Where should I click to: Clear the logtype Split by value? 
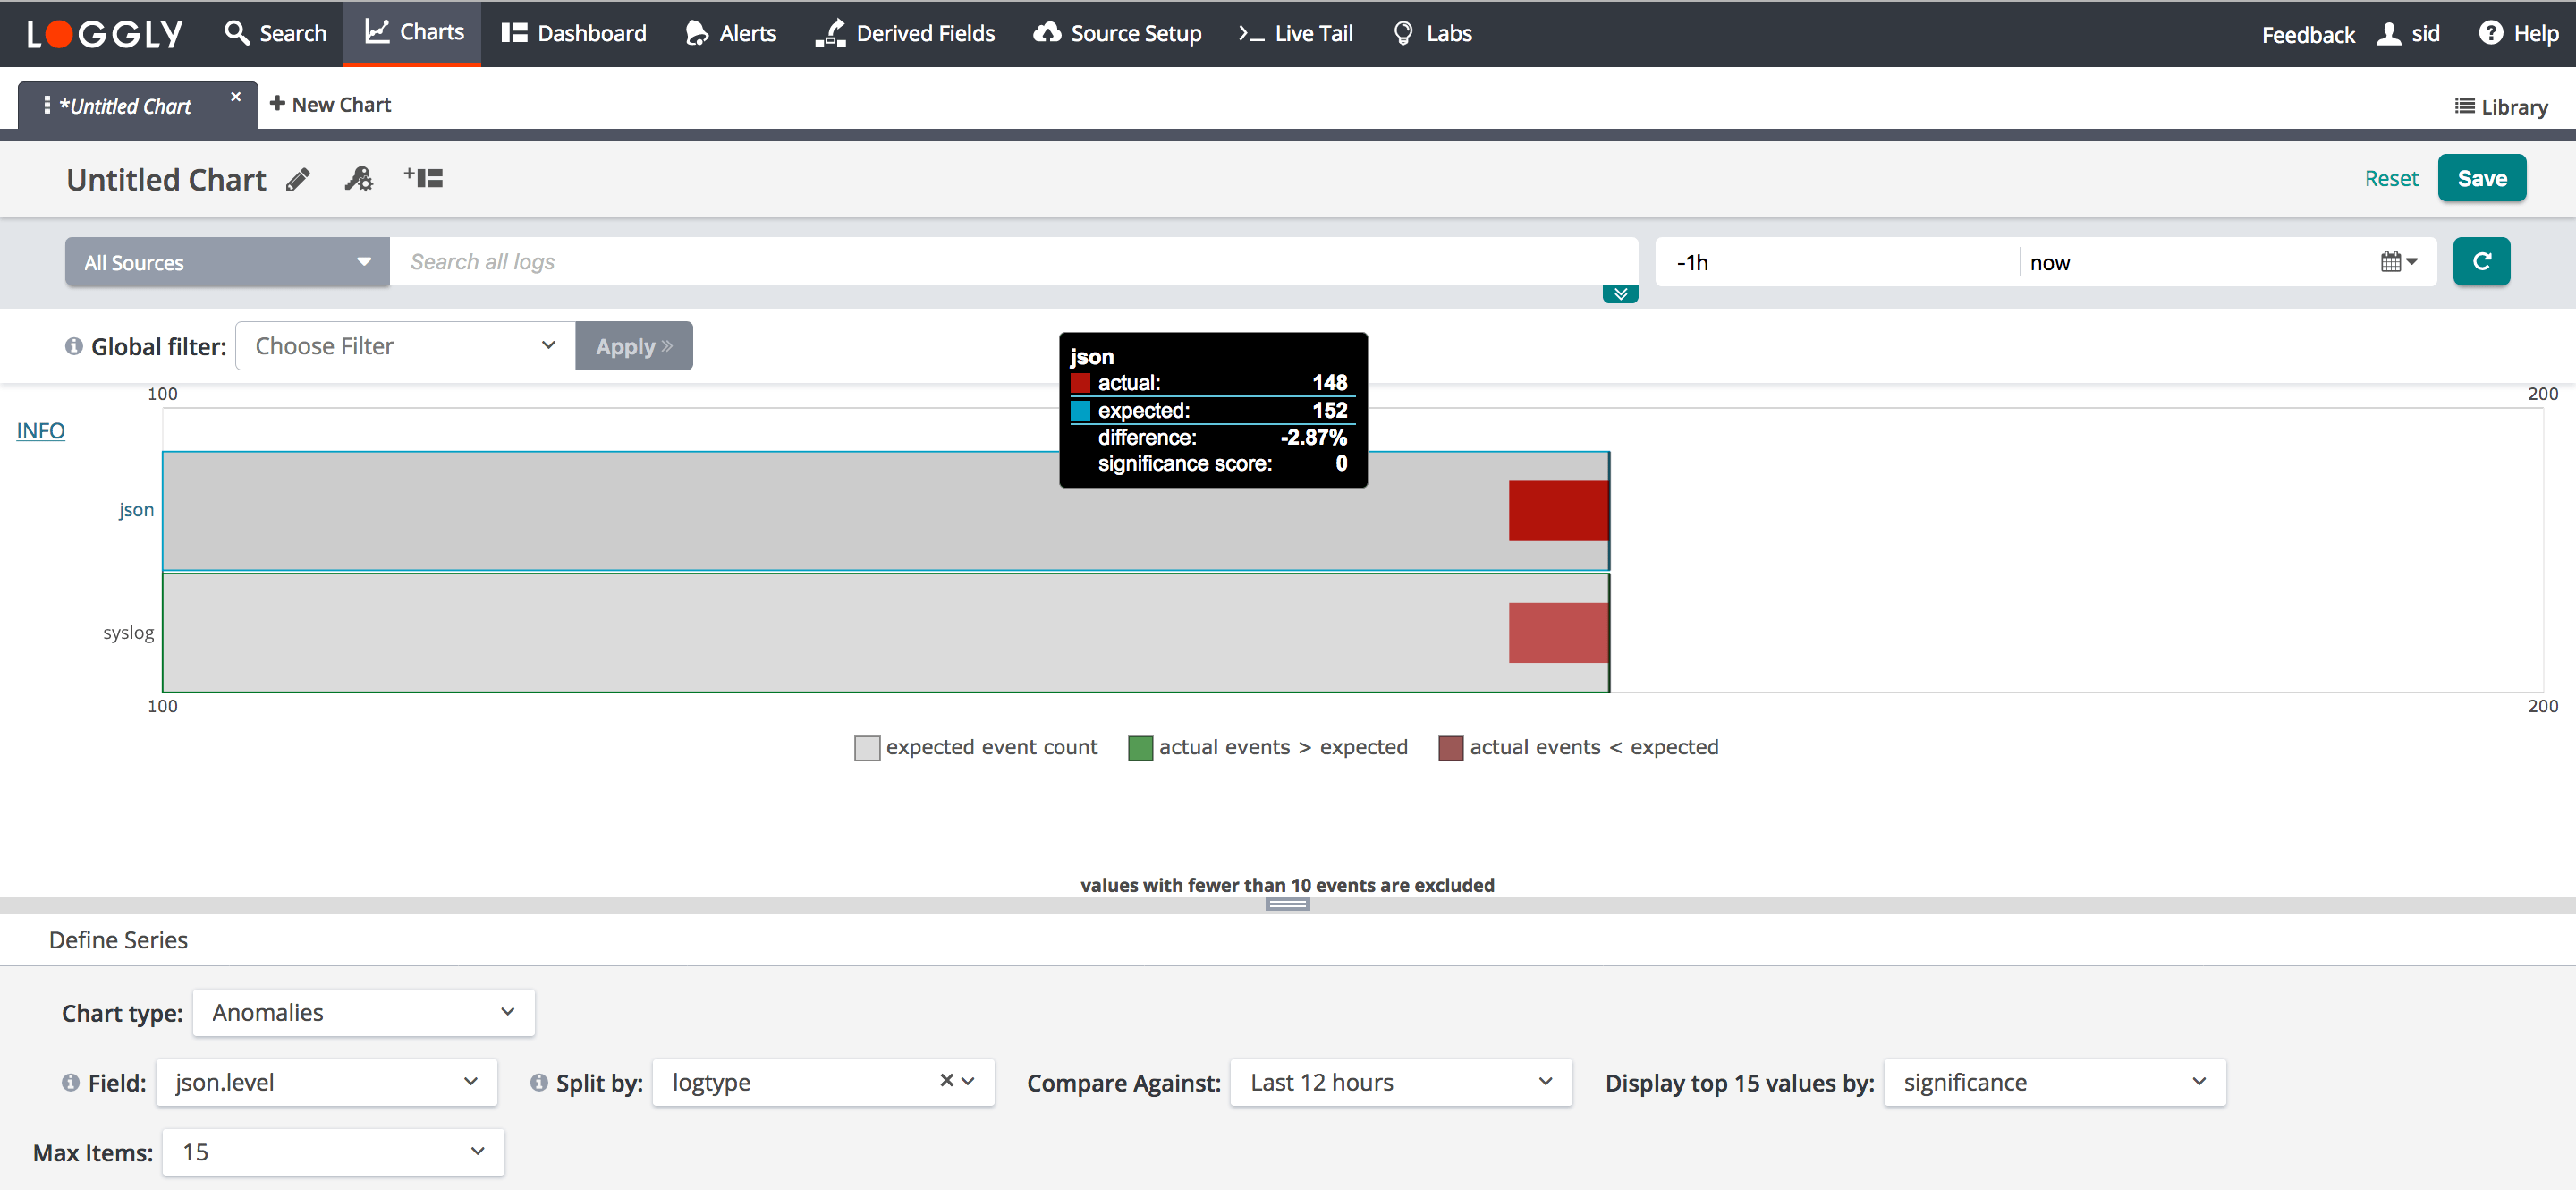coord(946,1081)
